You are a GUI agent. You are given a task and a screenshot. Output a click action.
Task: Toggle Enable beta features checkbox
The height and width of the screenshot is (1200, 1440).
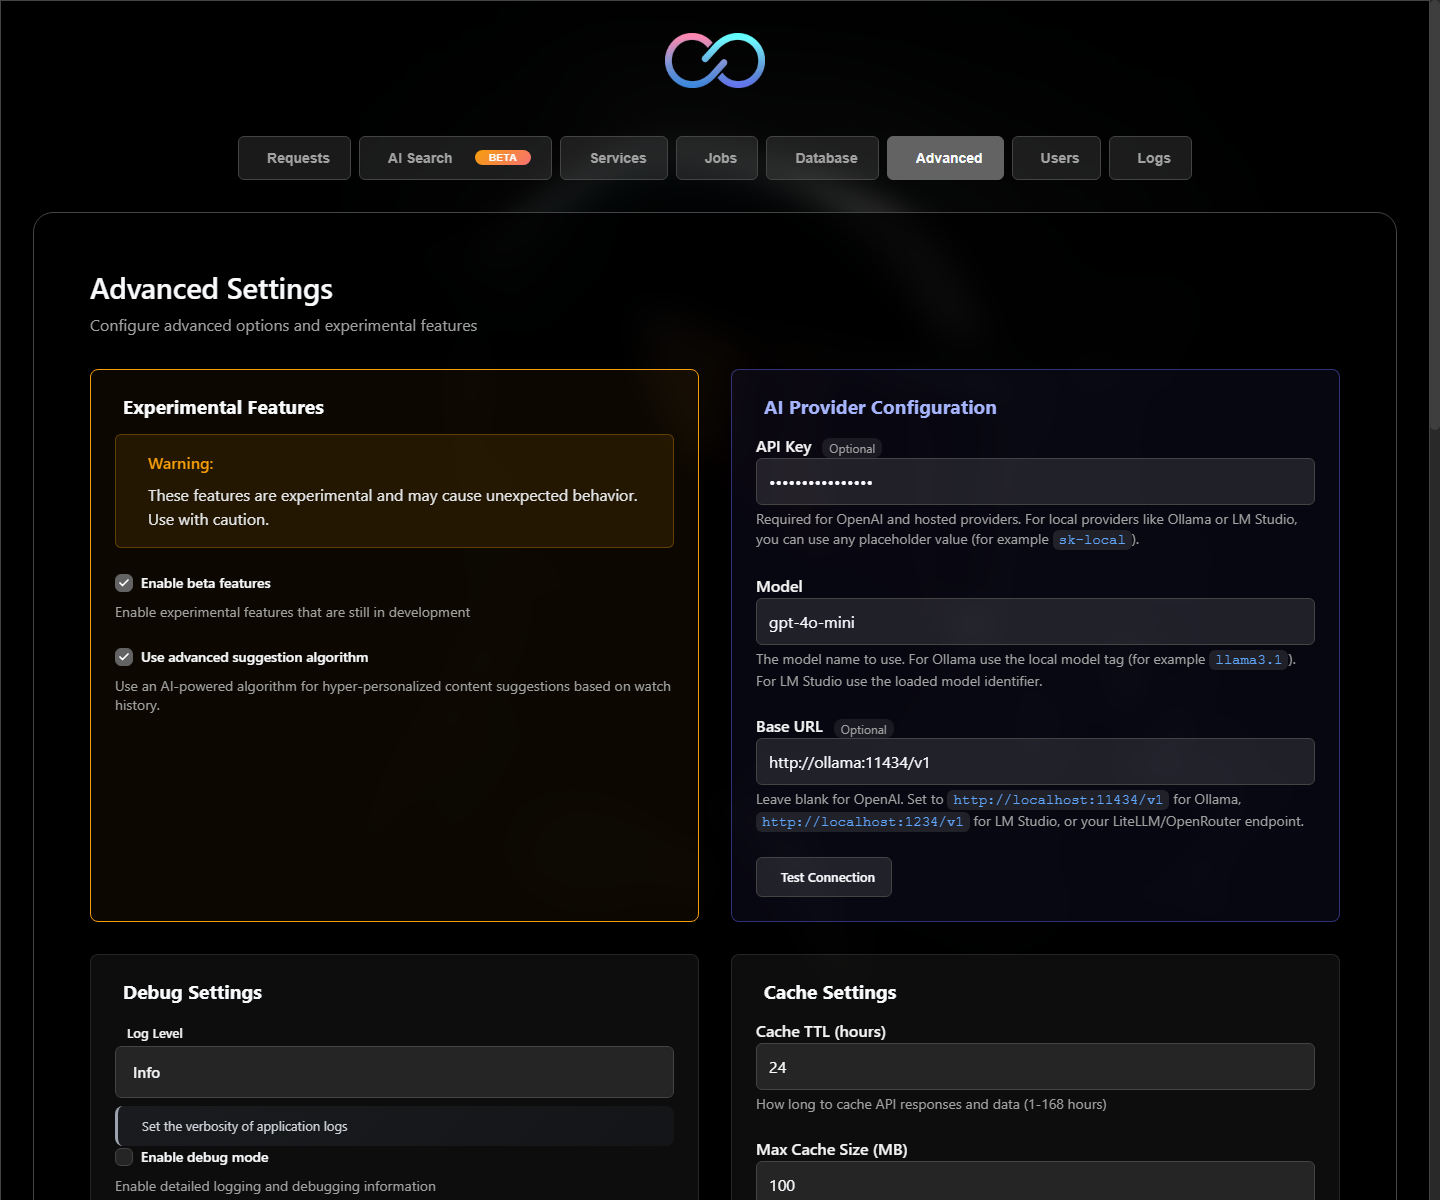pos(124,583)
